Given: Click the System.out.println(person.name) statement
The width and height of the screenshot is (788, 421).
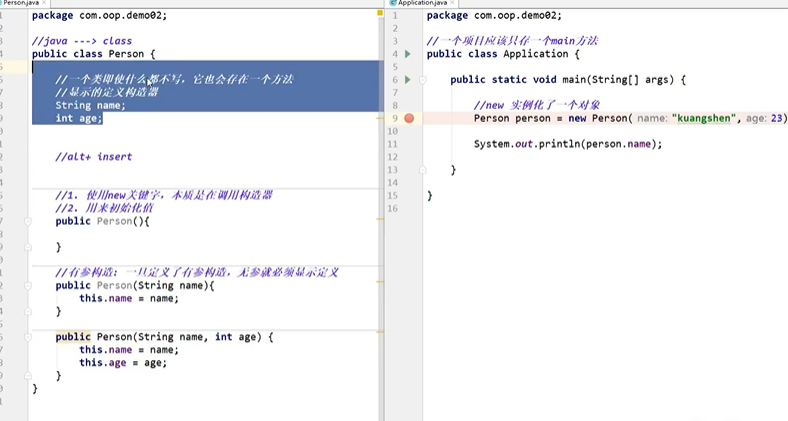Looking at the screenshot, I should 568,144.
